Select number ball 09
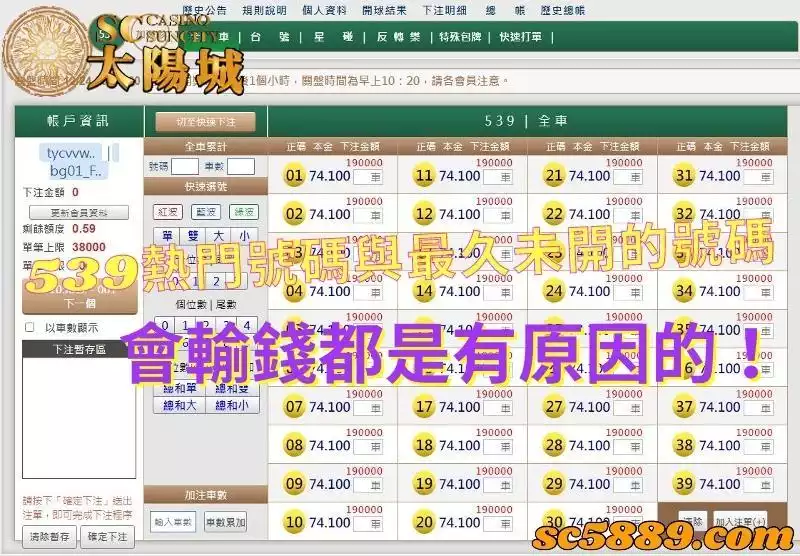The width and height of the screenshot is (800, 556). [x=294, y=484]
